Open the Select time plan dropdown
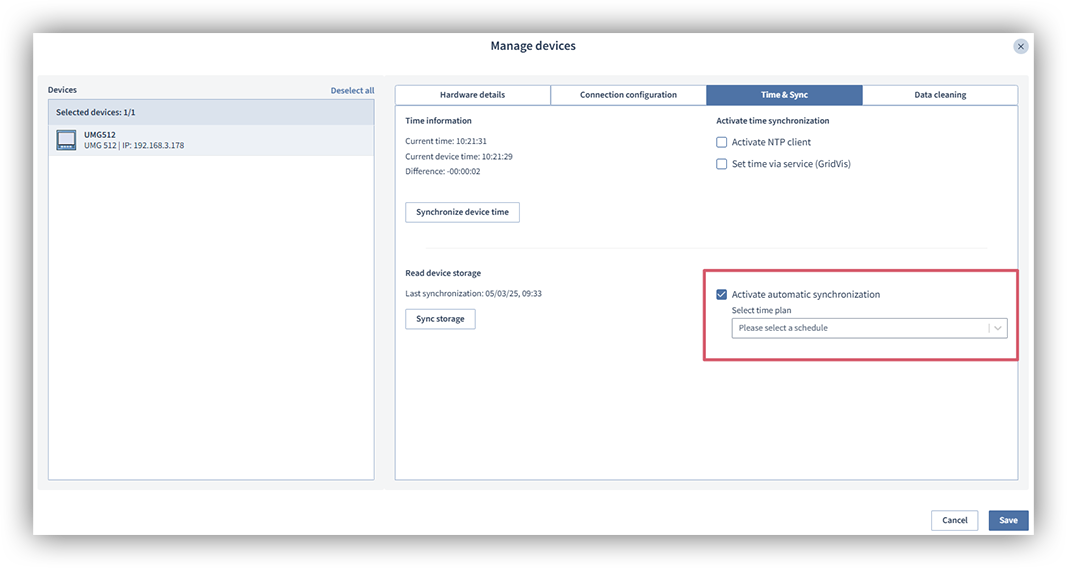The width and height of the screenshot is (1067, 568). [x=869, y=328]
